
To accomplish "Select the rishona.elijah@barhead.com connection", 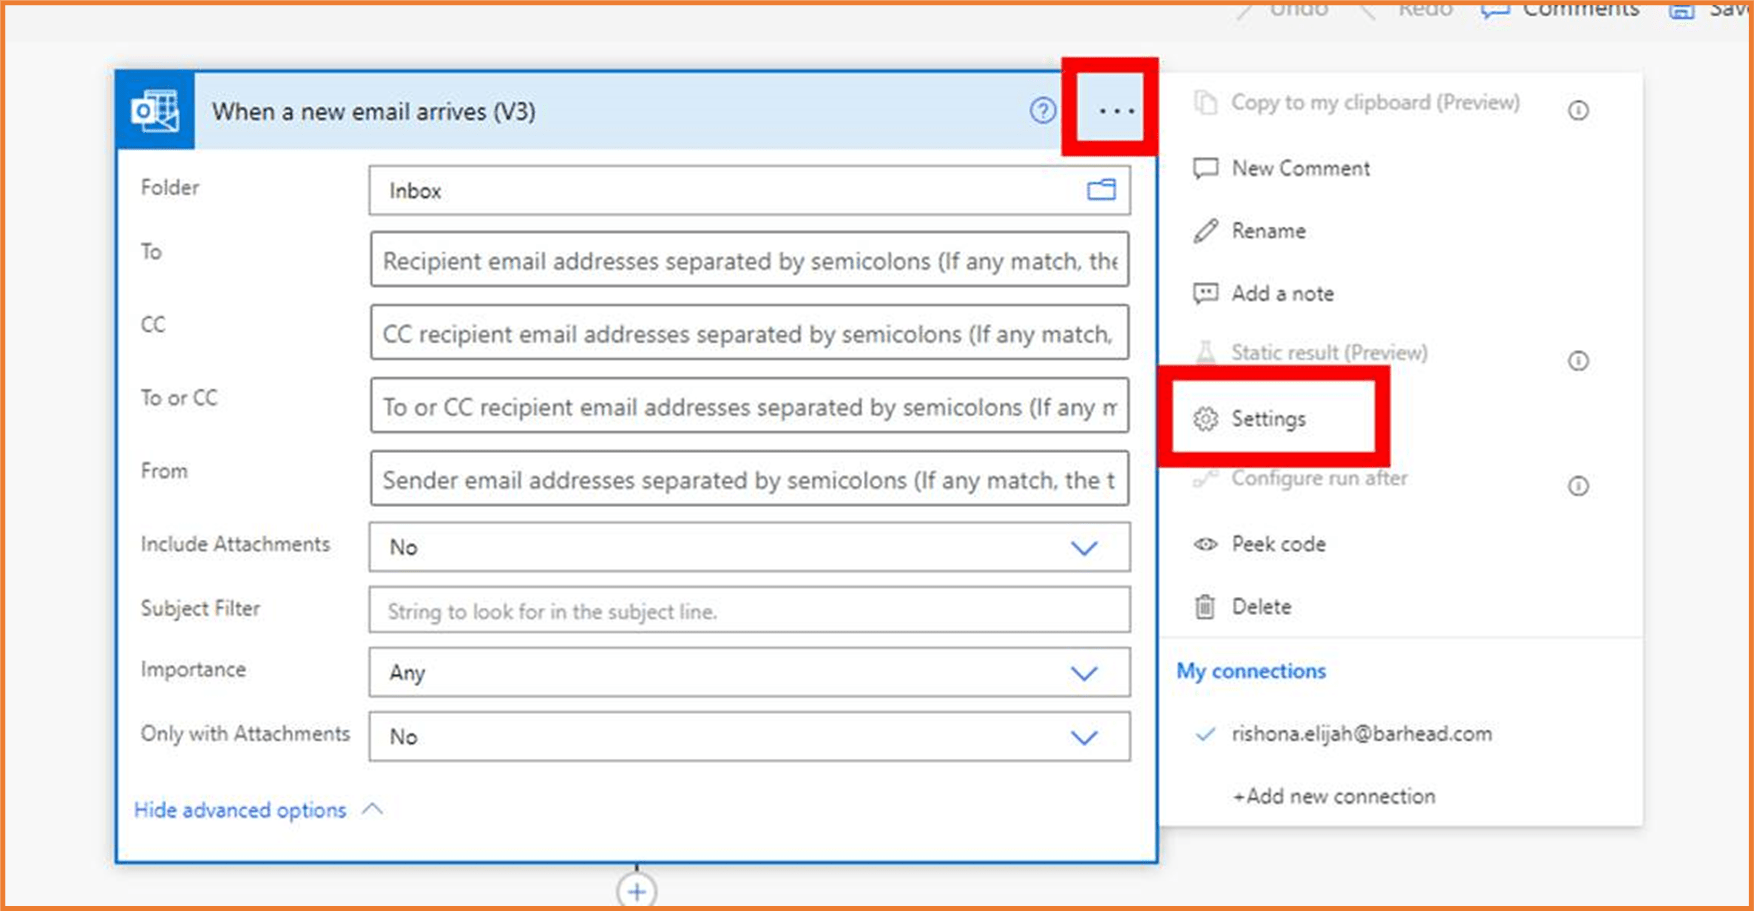I will [x=1361, y=733].
